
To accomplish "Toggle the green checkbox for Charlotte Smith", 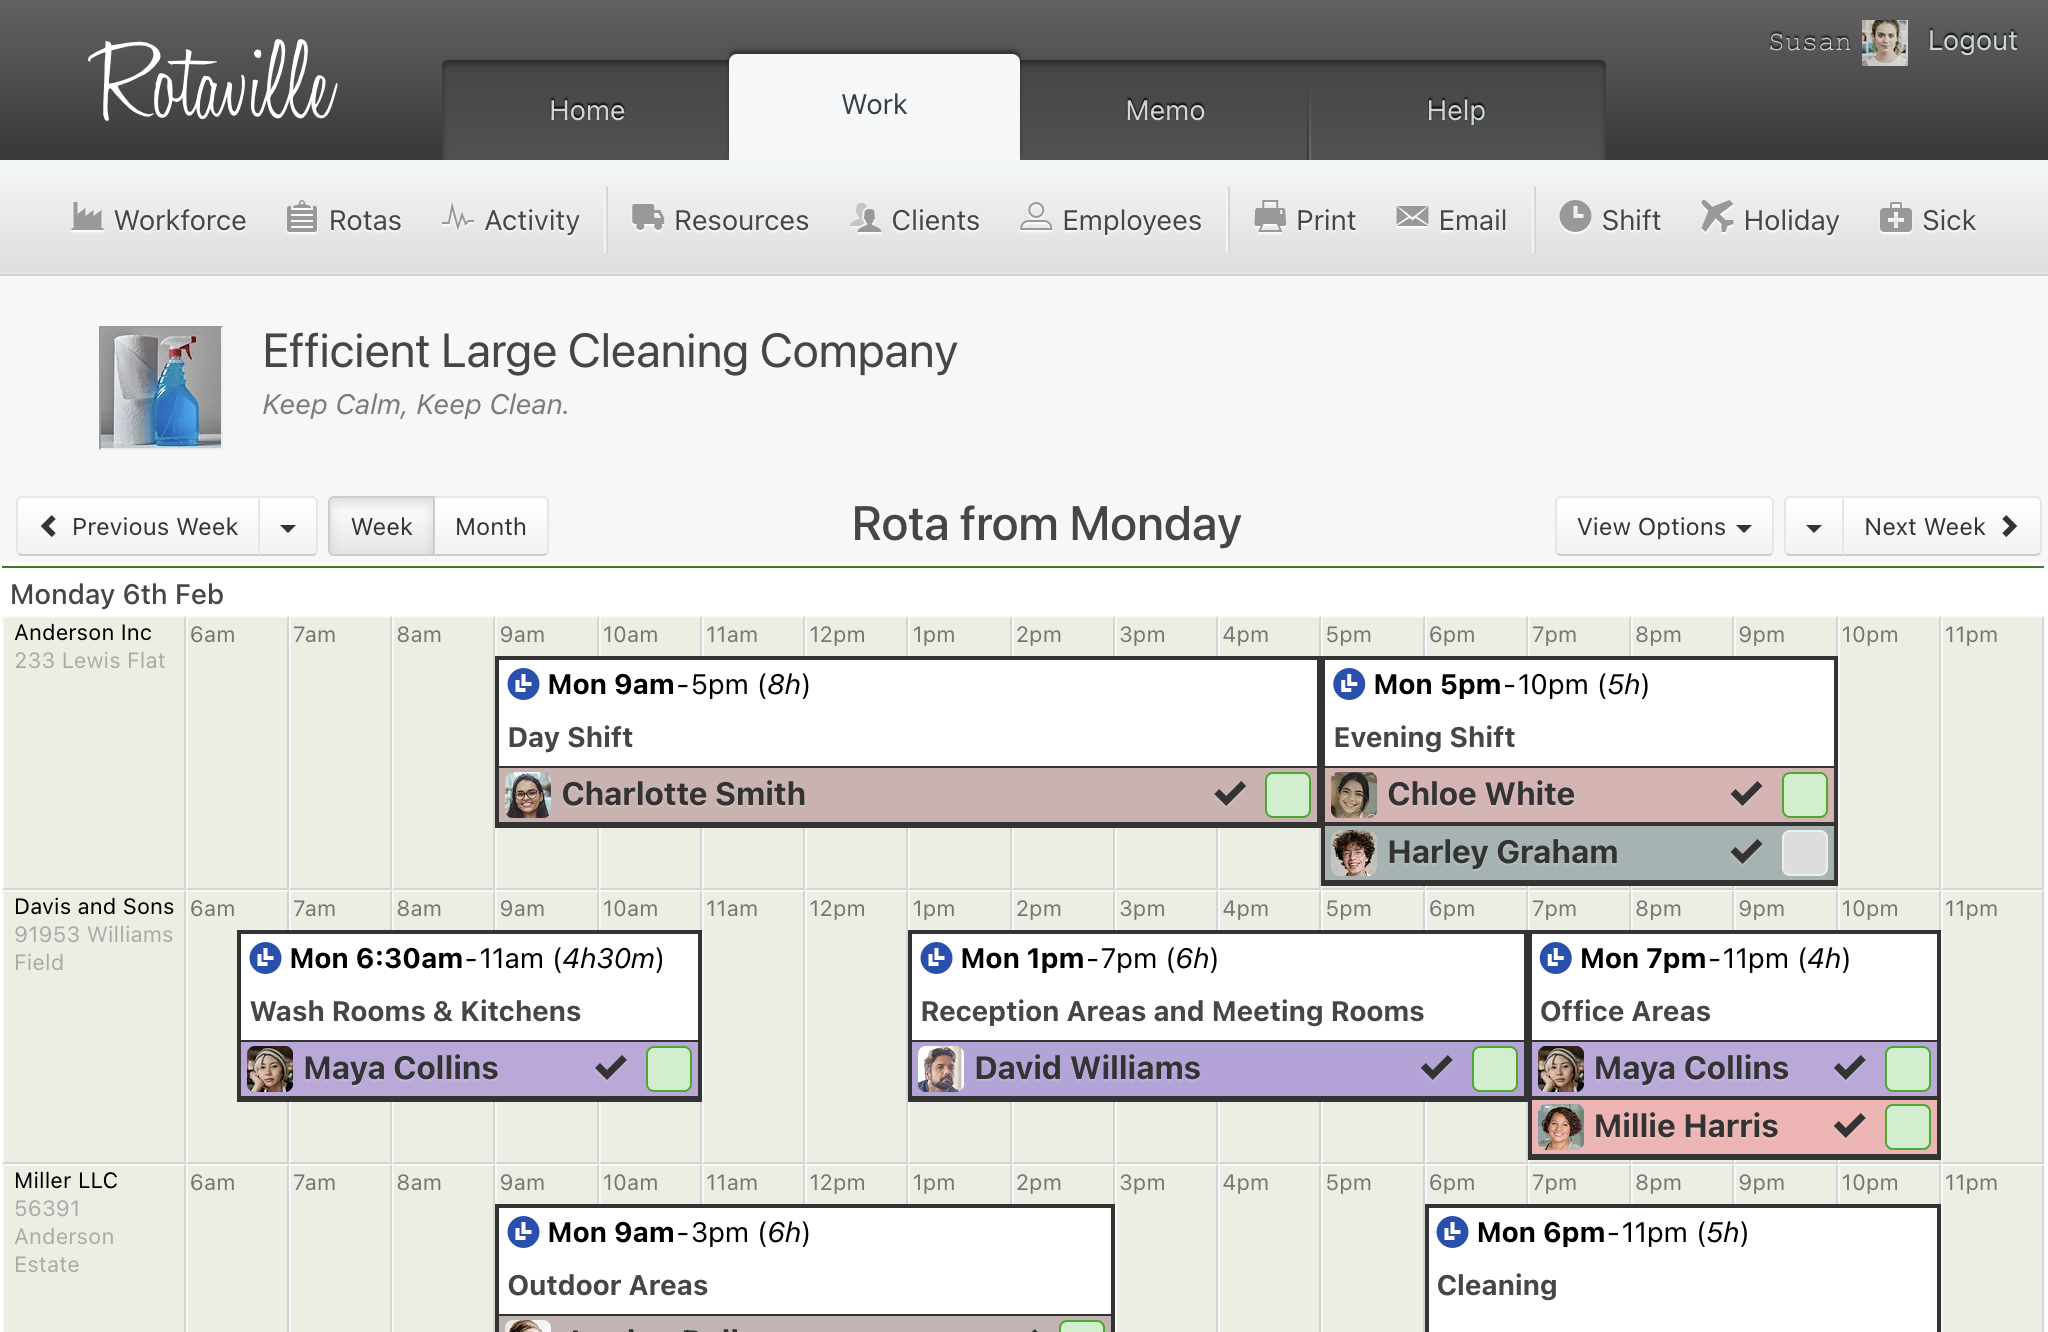I will click(x=1288, y=795).
